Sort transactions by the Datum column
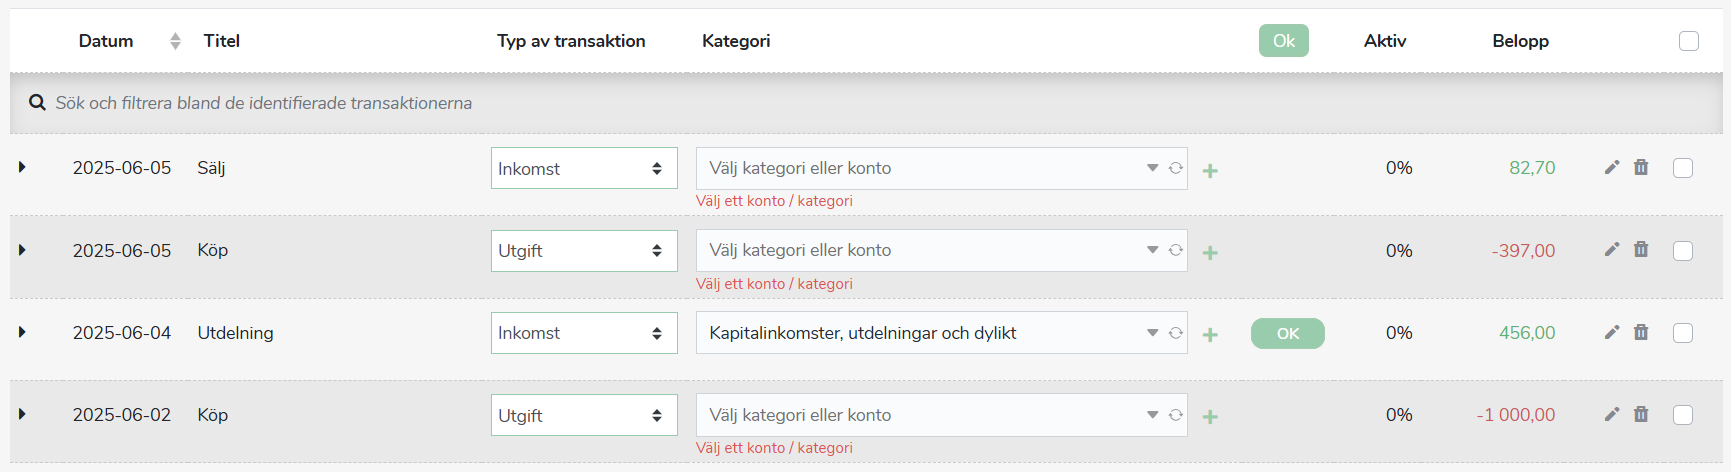1731x472 pixels. click(175, 41)
